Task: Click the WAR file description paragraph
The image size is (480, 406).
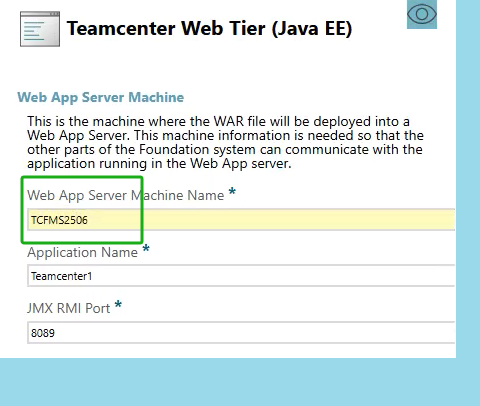Action: [225, 142]
